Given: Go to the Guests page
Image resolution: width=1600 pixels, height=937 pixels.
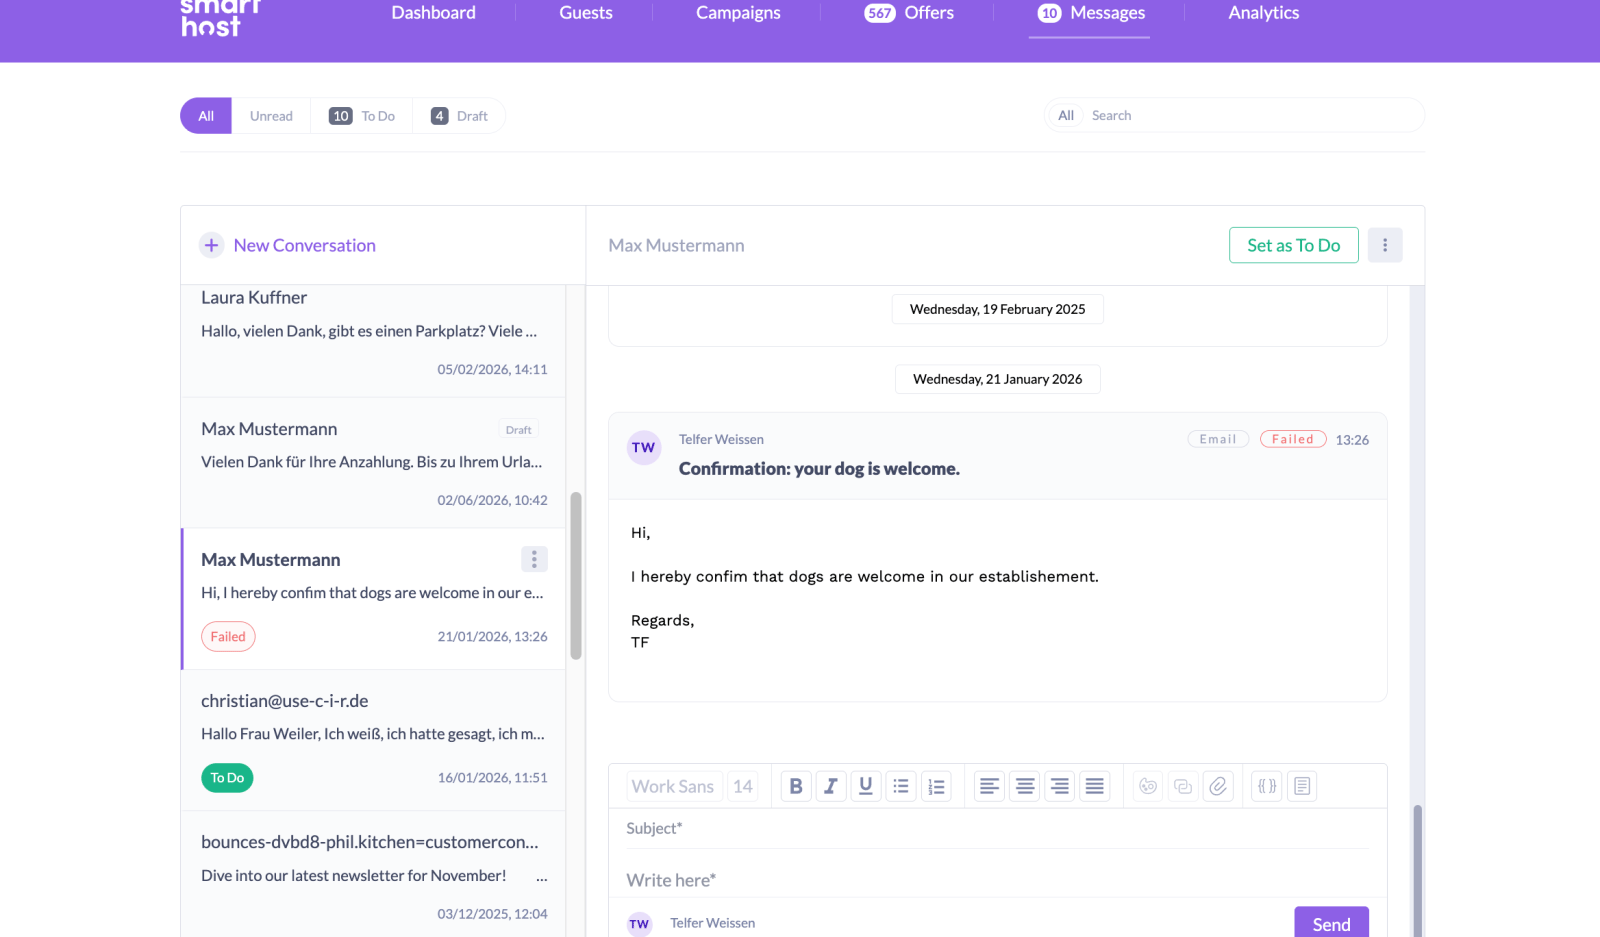Looking at the screenshot, I should (586, 13).
